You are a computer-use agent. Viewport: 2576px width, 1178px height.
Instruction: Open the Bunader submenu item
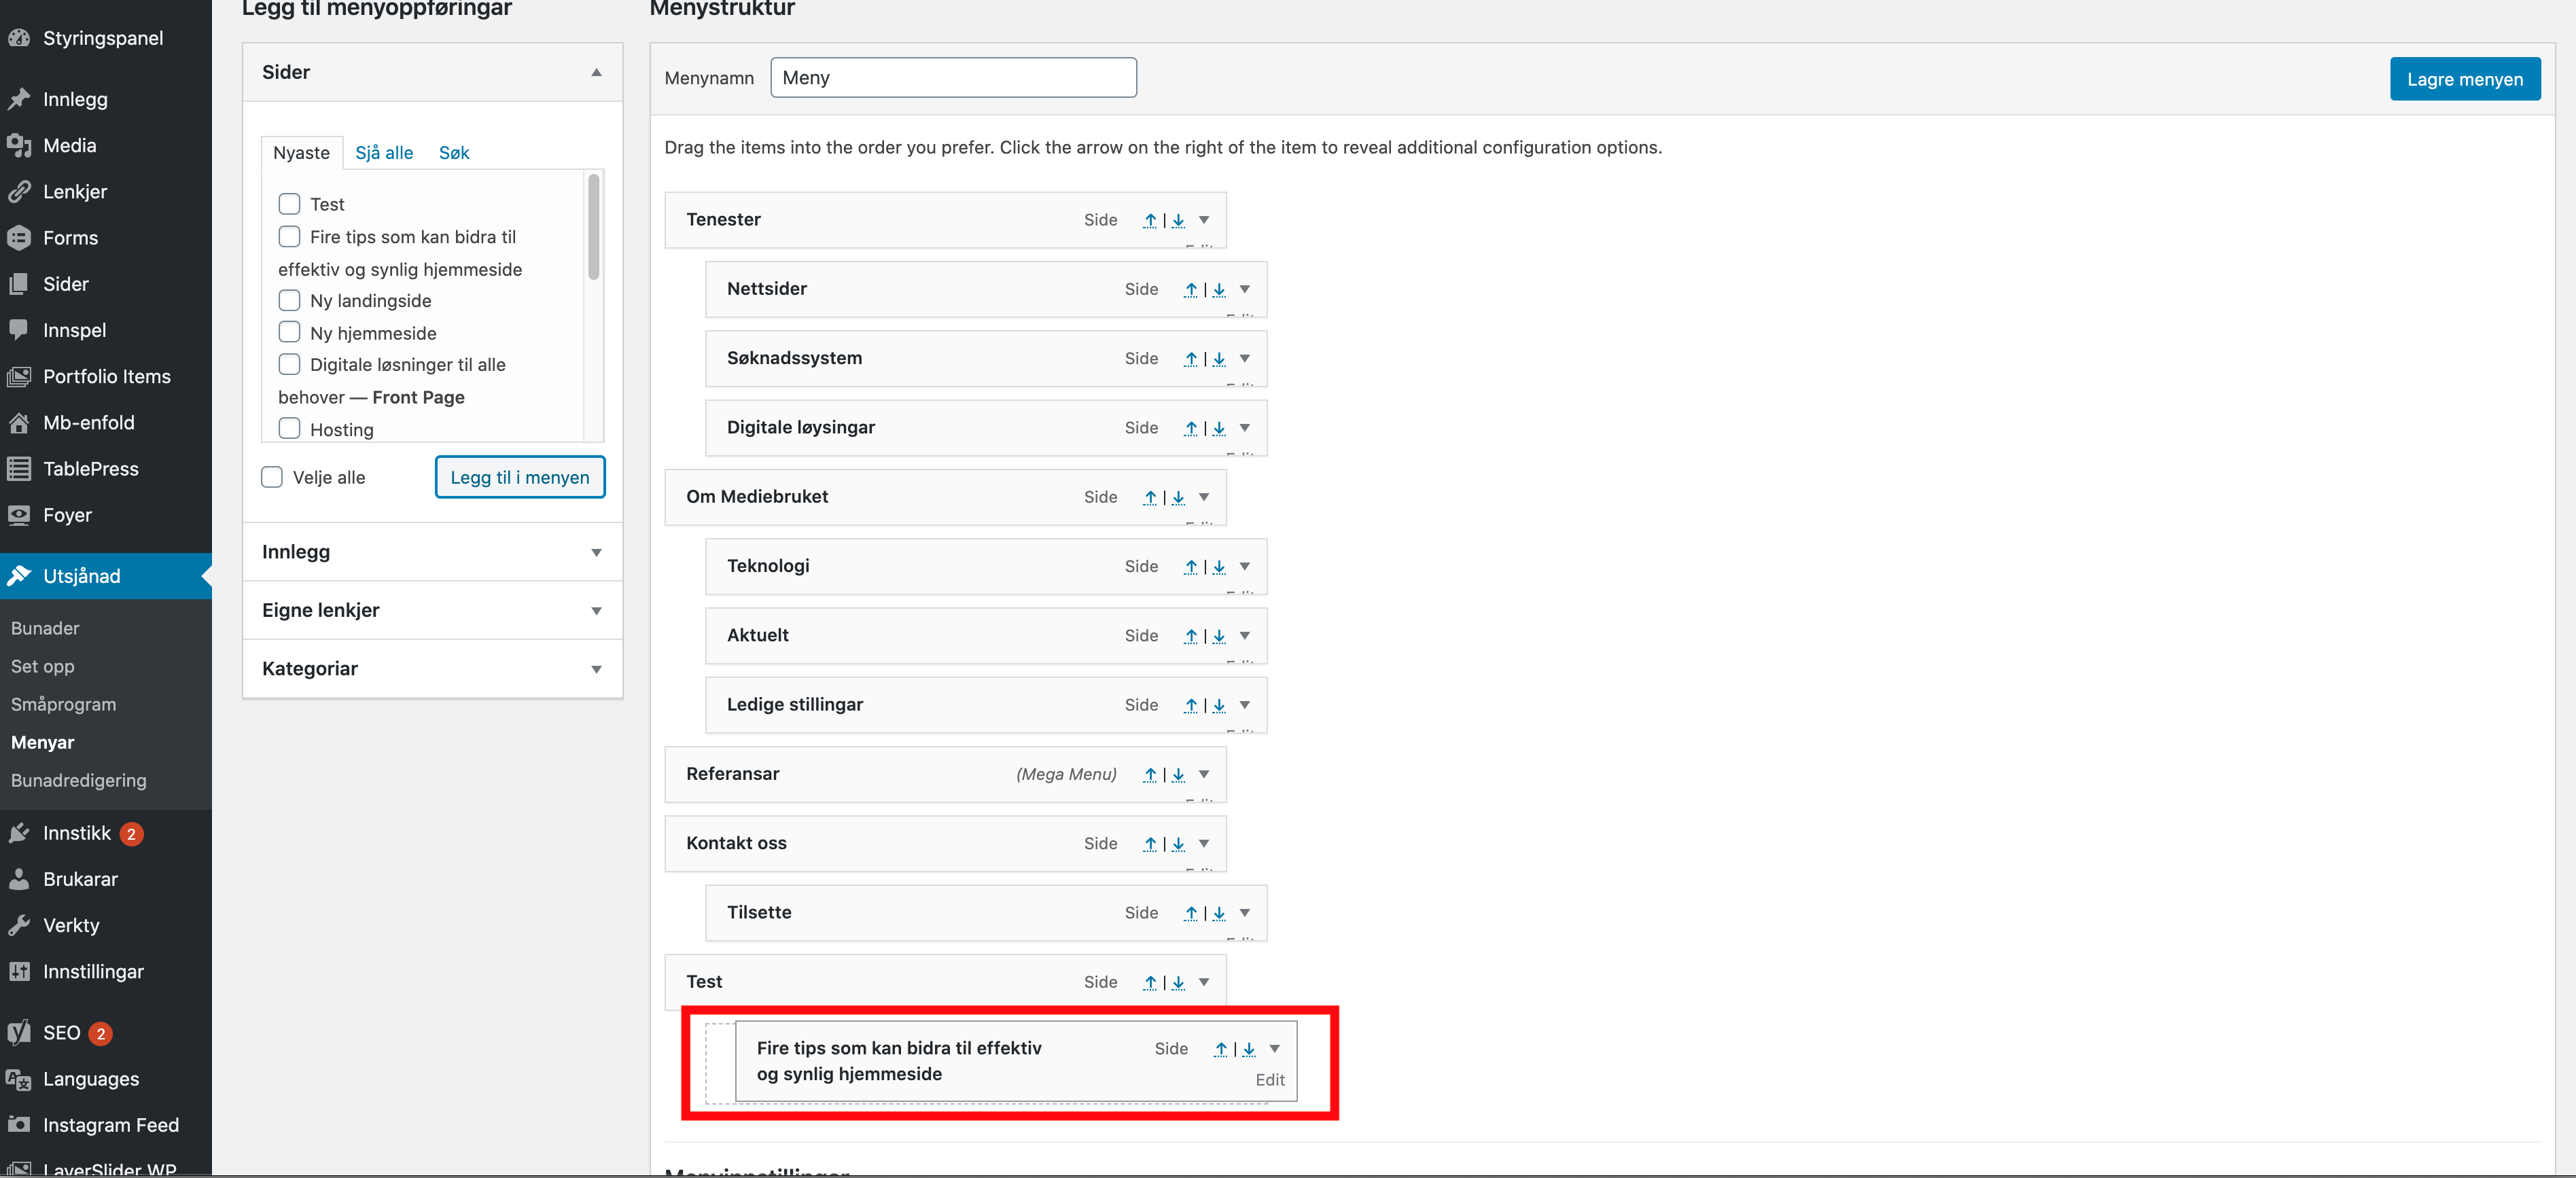45,628
